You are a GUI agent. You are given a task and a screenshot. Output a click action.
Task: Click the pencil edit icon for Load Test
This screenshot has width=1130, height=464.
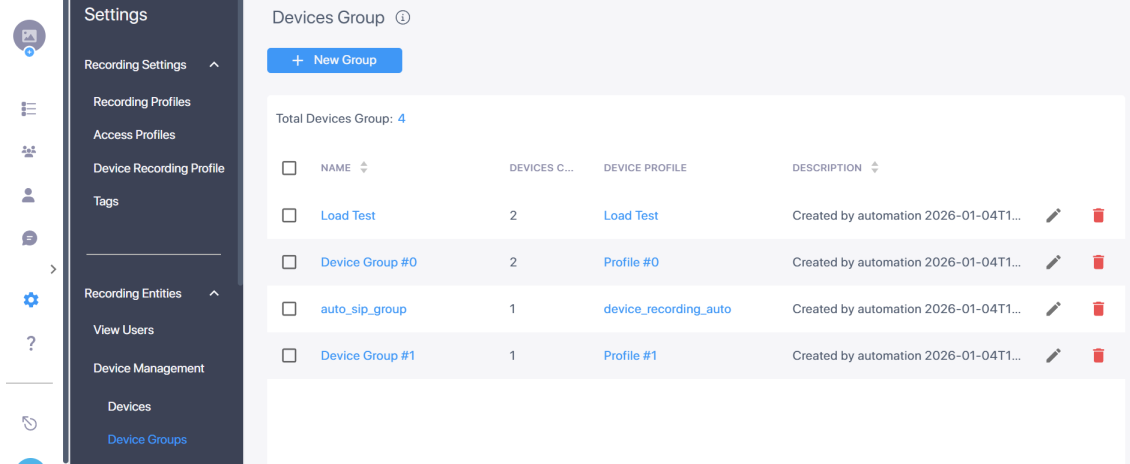coord(1053,216)
